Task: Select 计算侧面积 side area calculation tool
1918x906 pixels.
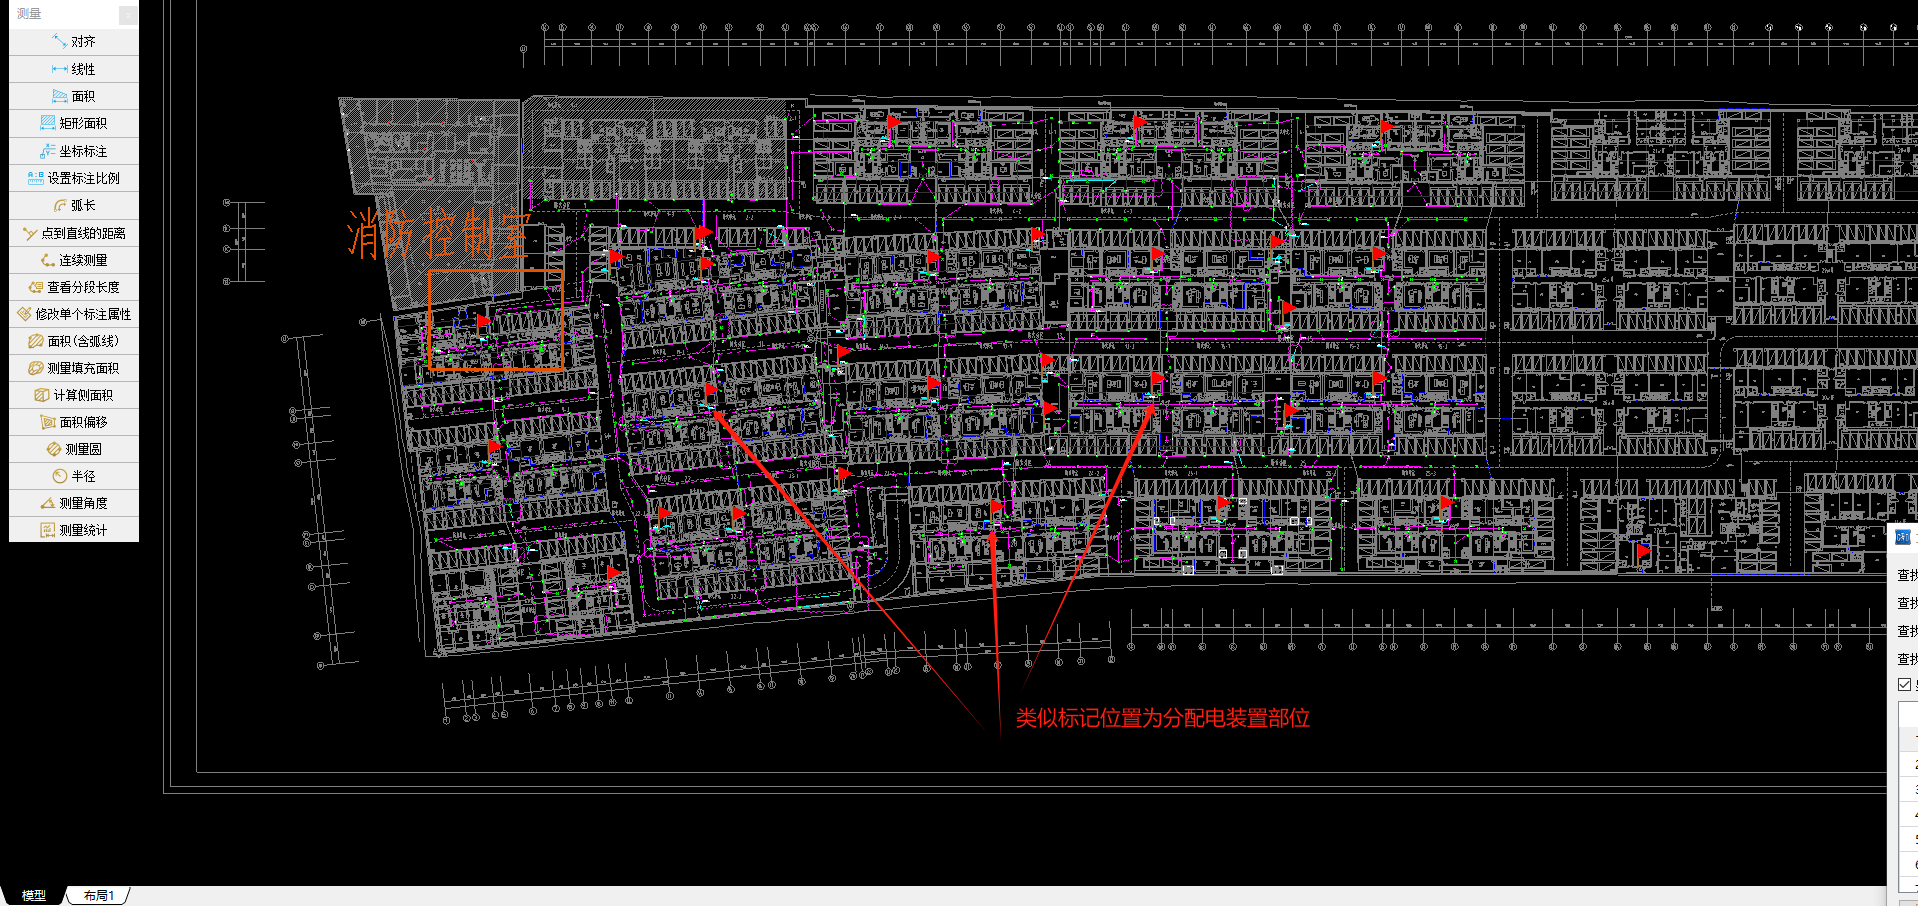Action: coord(74,395)
